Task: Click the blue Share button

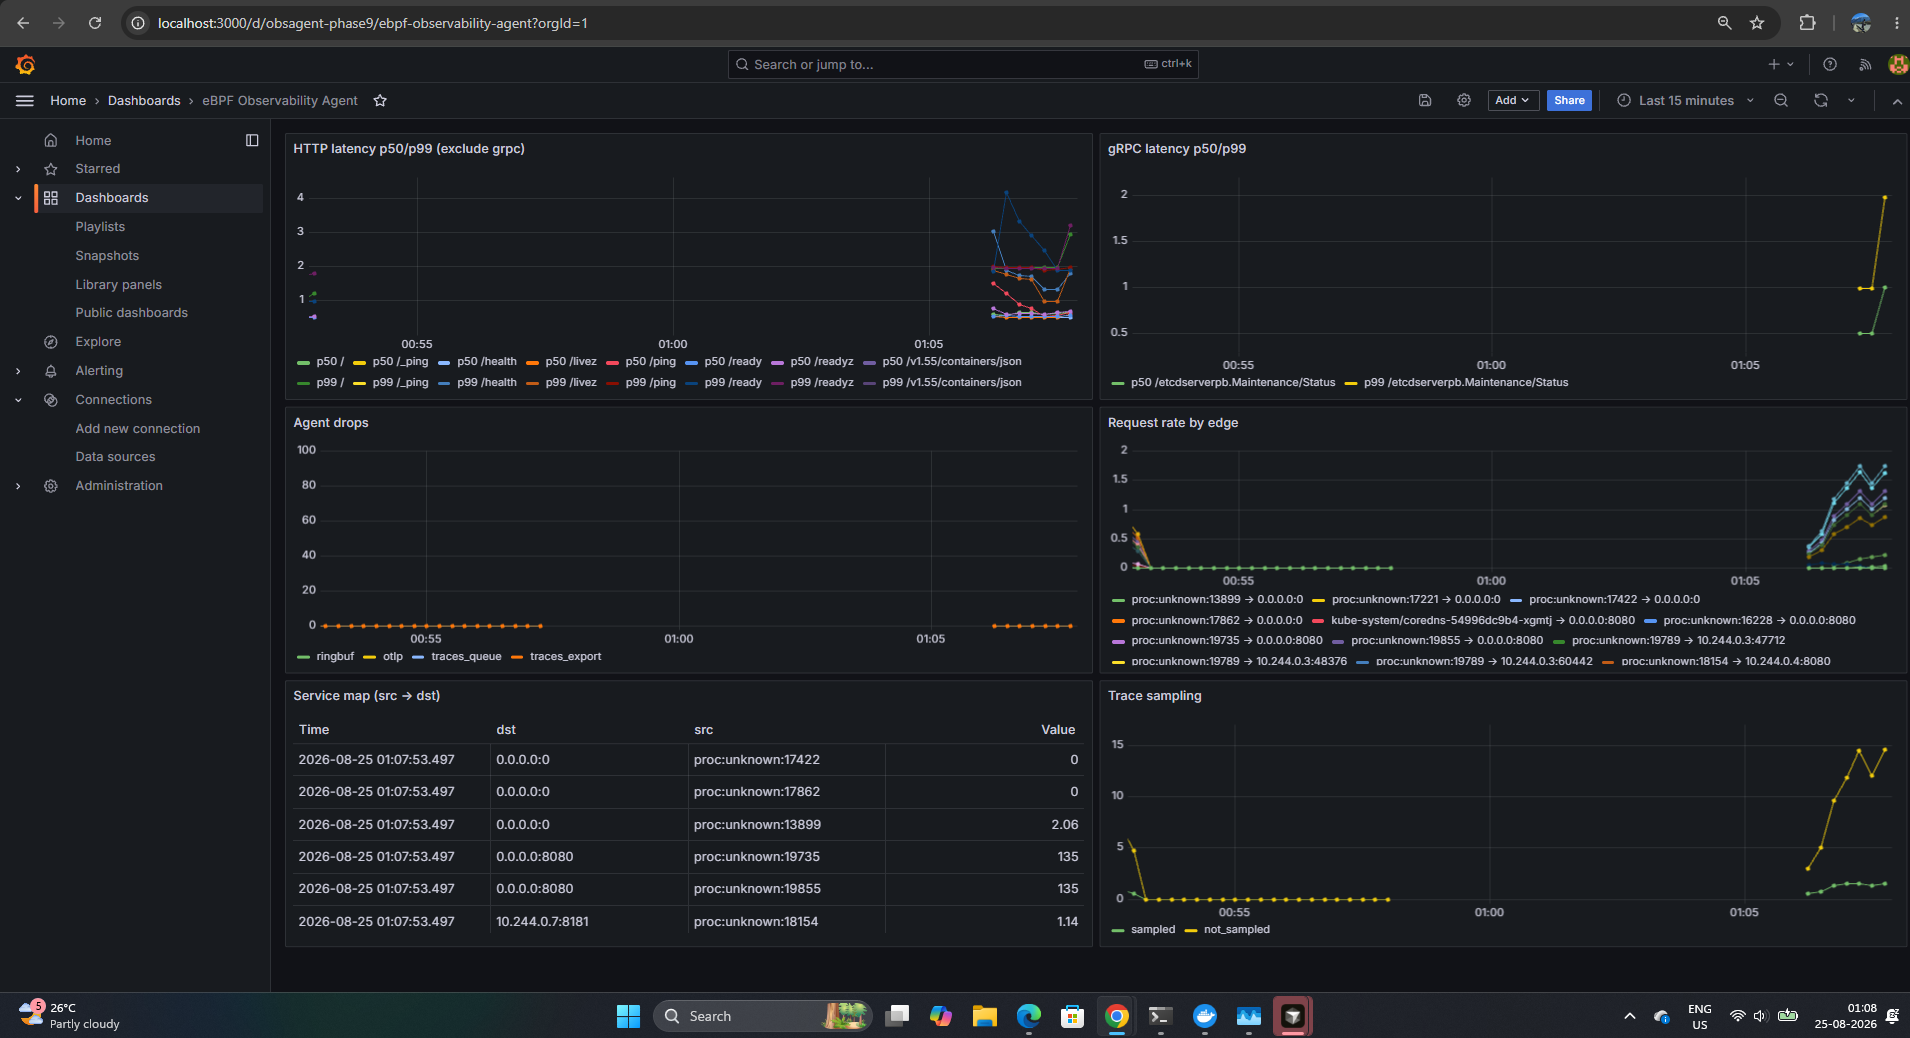Action: [1569, 101]
